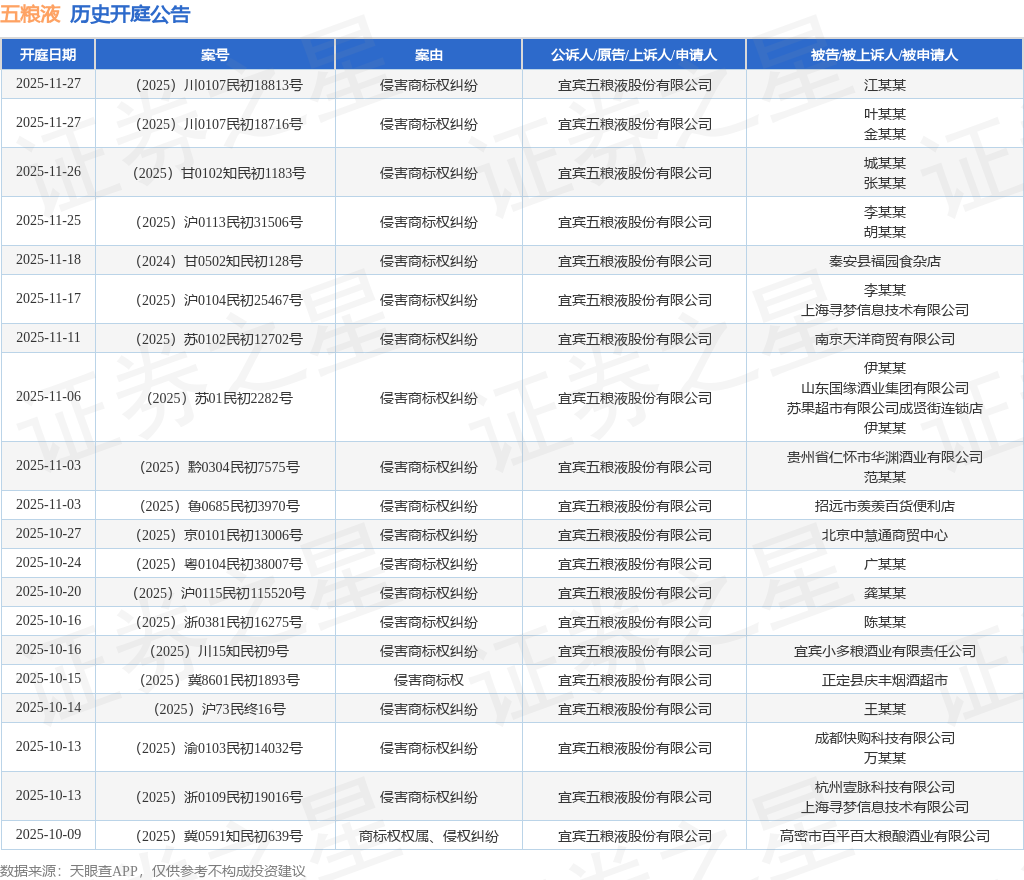
Task: Click case number (2025)渝0103民初14032号
Action: pyautogui.click(x=219, y=748)
